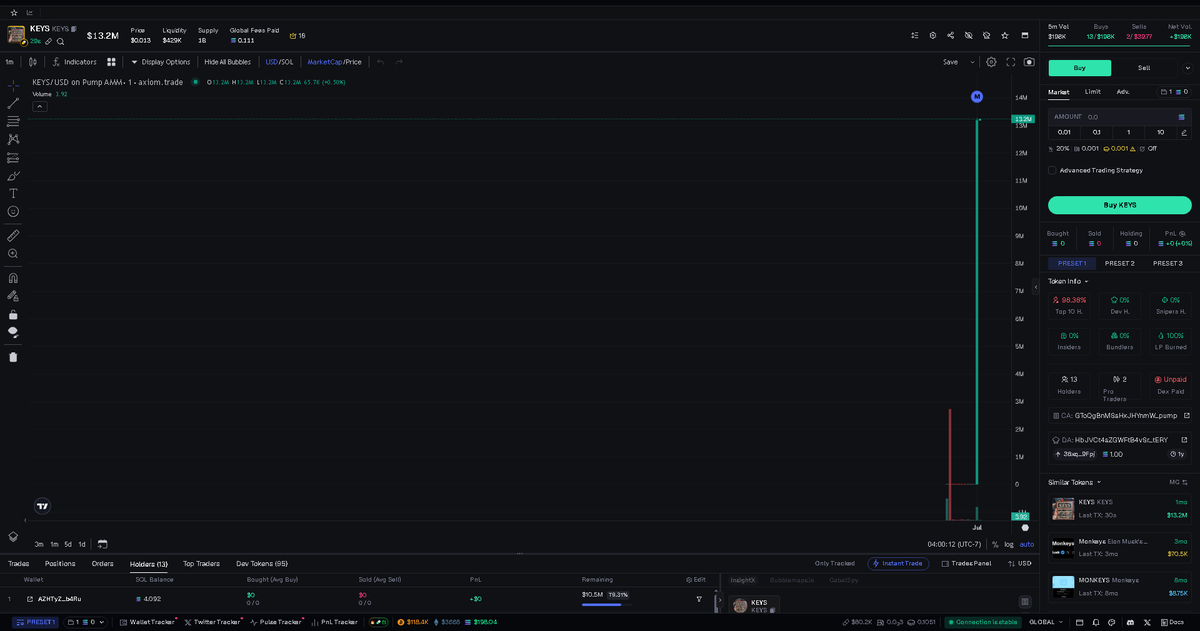
Task: Toggle Only Tracked filter
Action: [834, 564]
